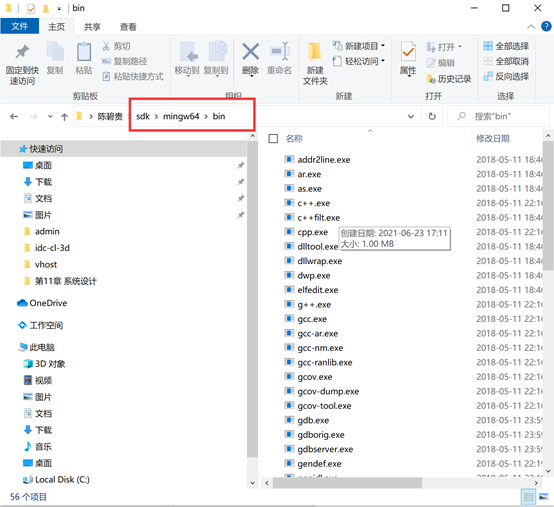
Task: Click the Refresh button beside address bar
Action: point(432,116)
